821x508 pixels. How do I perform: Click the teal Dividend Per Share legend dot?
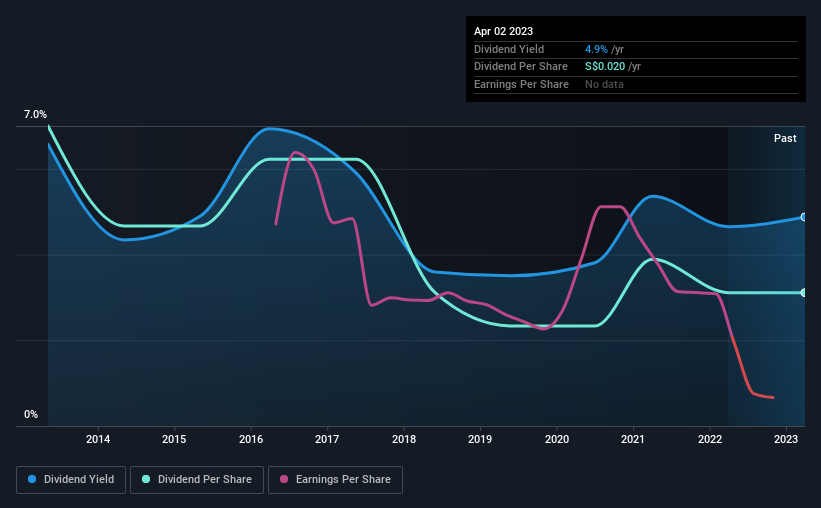146,479
